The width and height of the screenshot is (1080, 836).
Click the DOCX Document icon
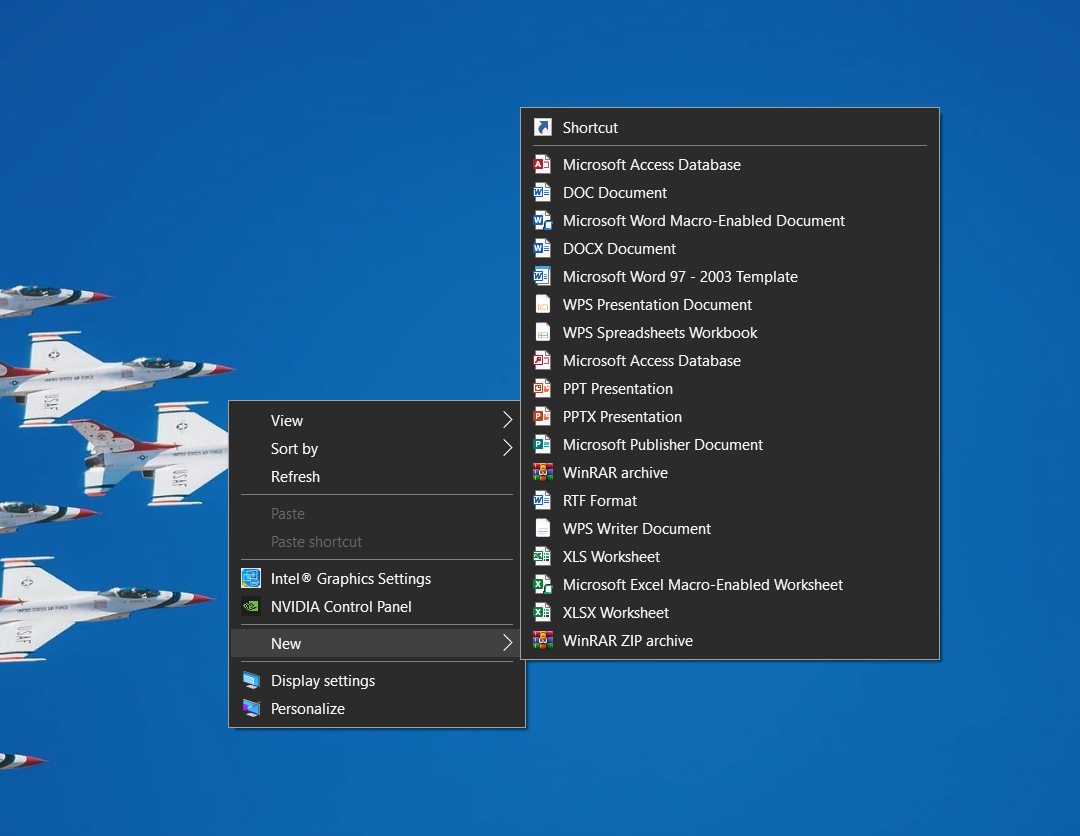coord(543,249)
